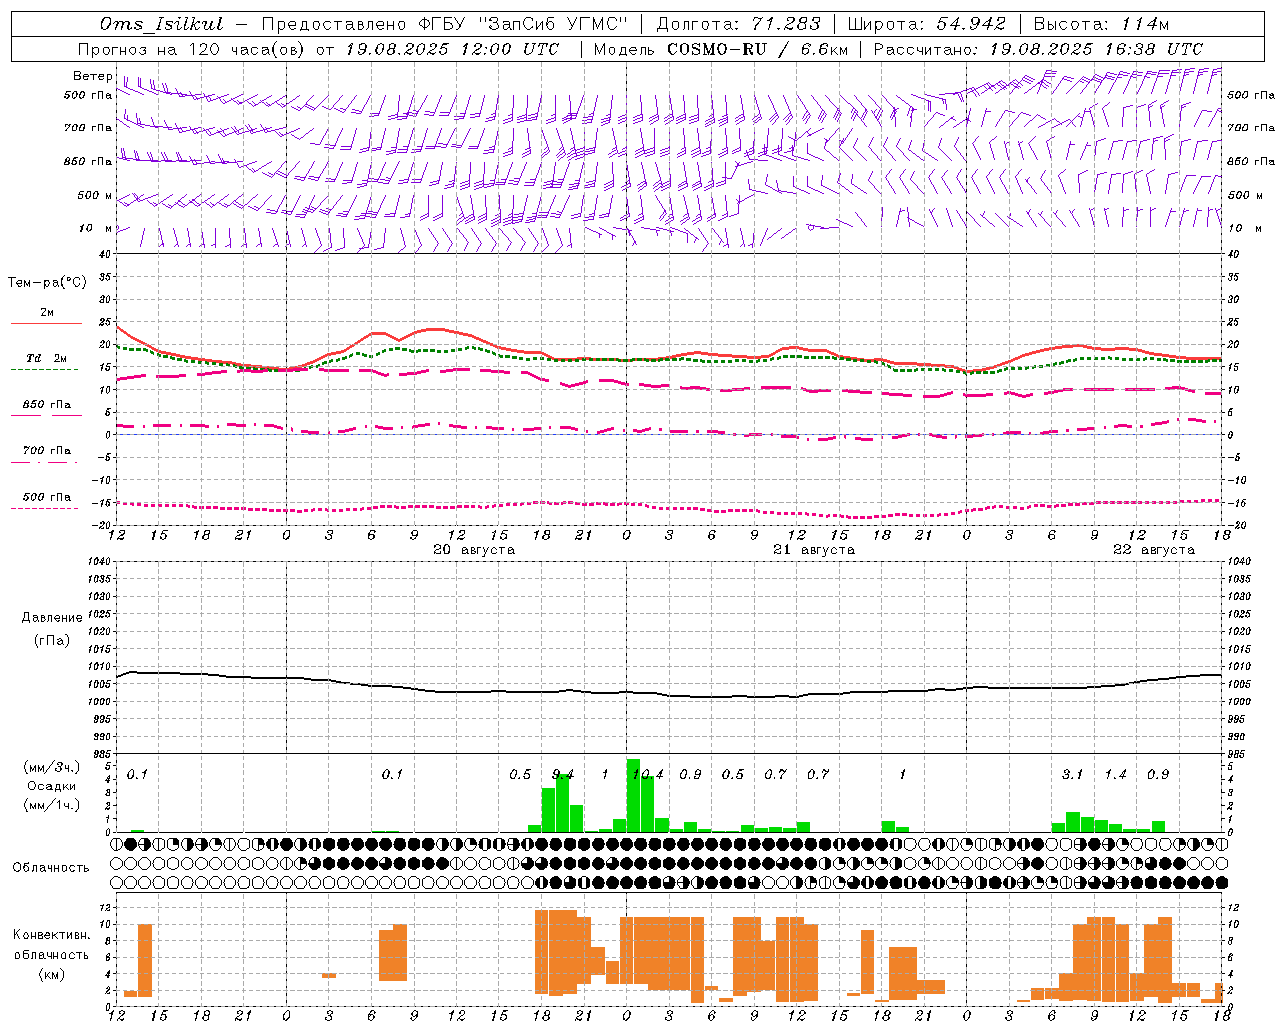Image resolution: width=1280 pixels, height=1024 pixels.
Task: Click the Давление panel label
Action: [x=52, y=618]
